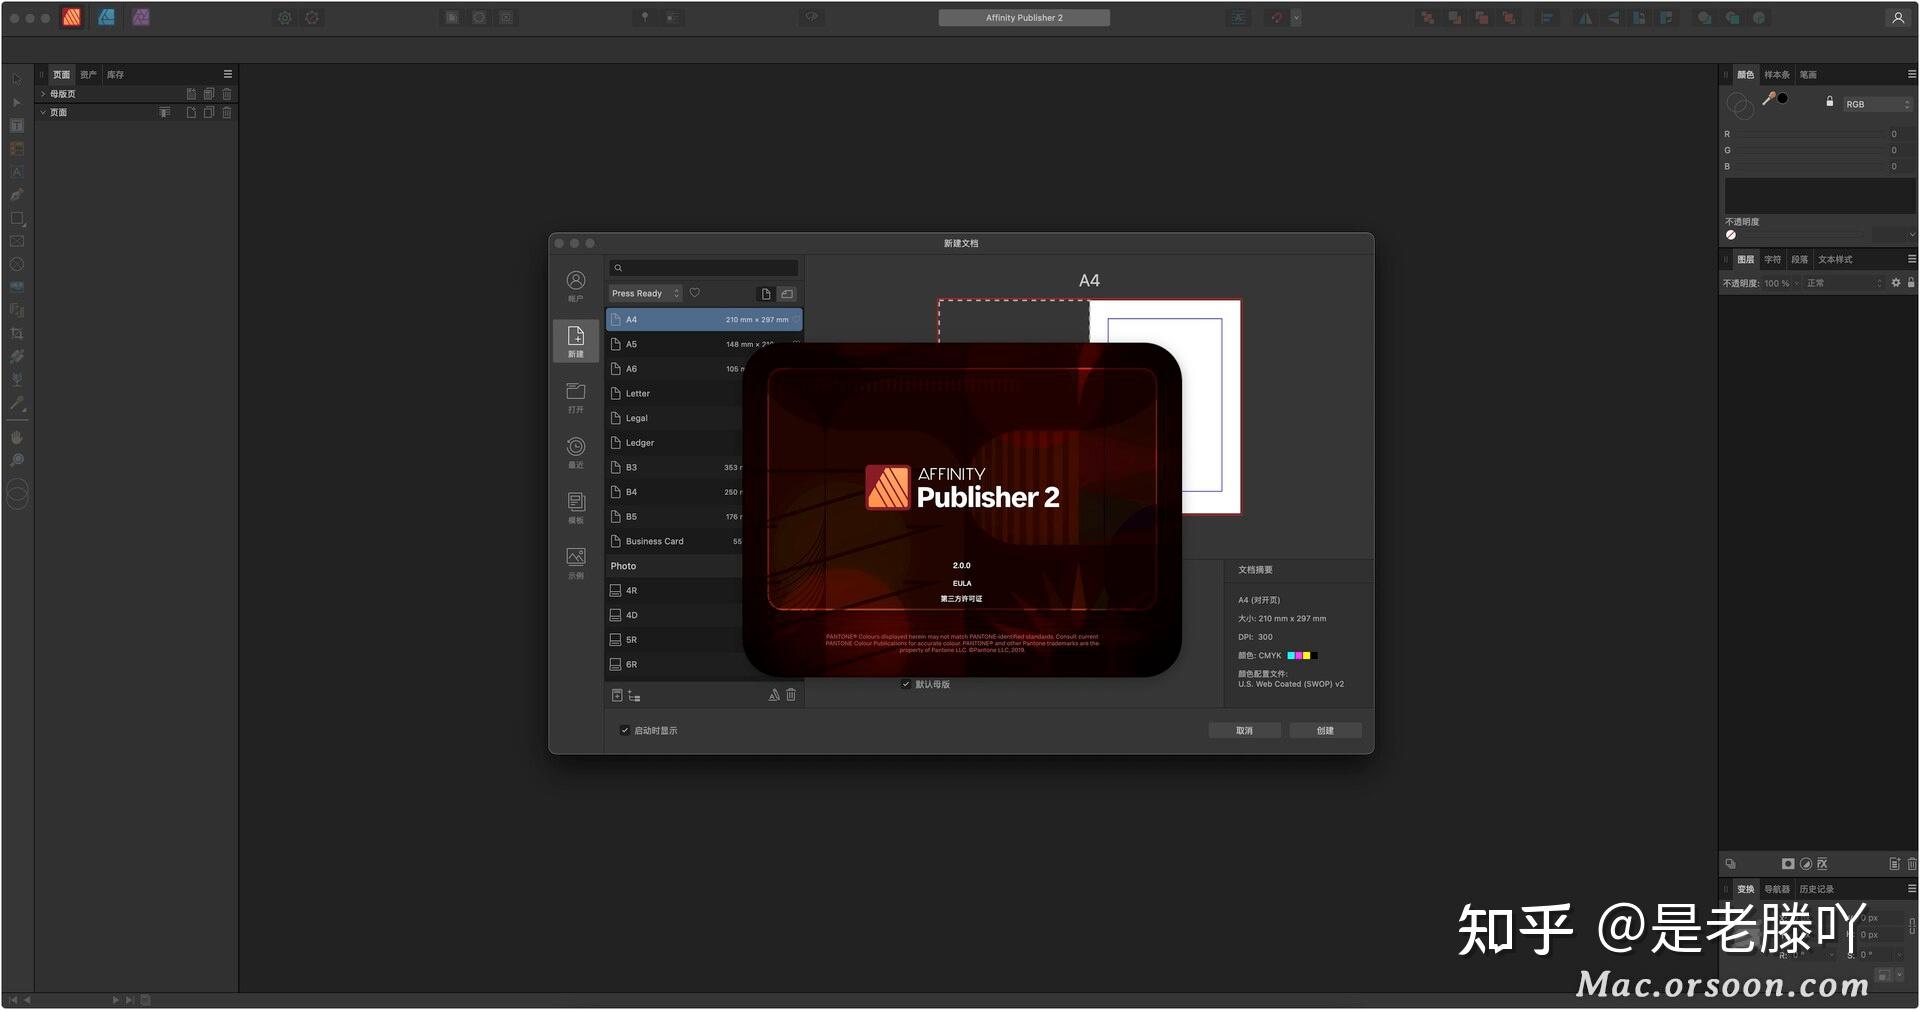Image resolution: width=1920 pixels, height=1010 pixels.
Task: Expand the 母版页 tree entry
Action: point(44,93)
